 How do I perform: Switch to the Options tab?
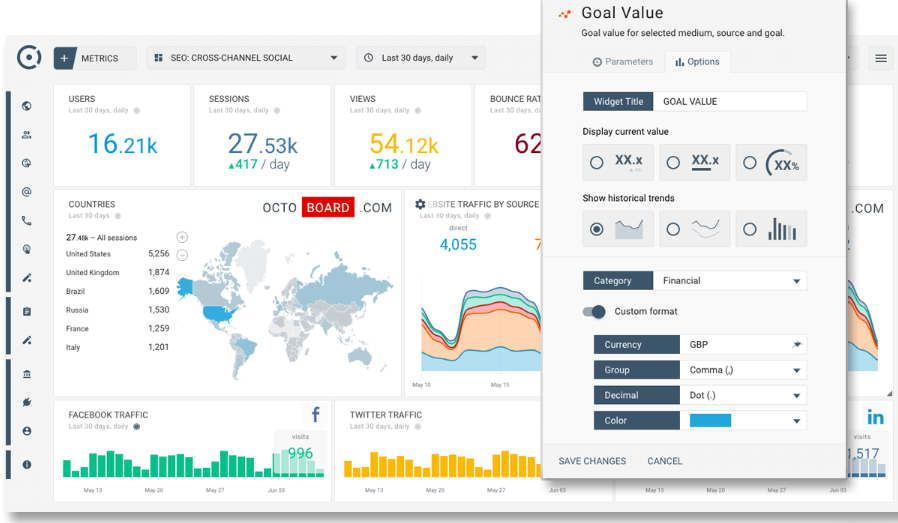coord(697,62)
